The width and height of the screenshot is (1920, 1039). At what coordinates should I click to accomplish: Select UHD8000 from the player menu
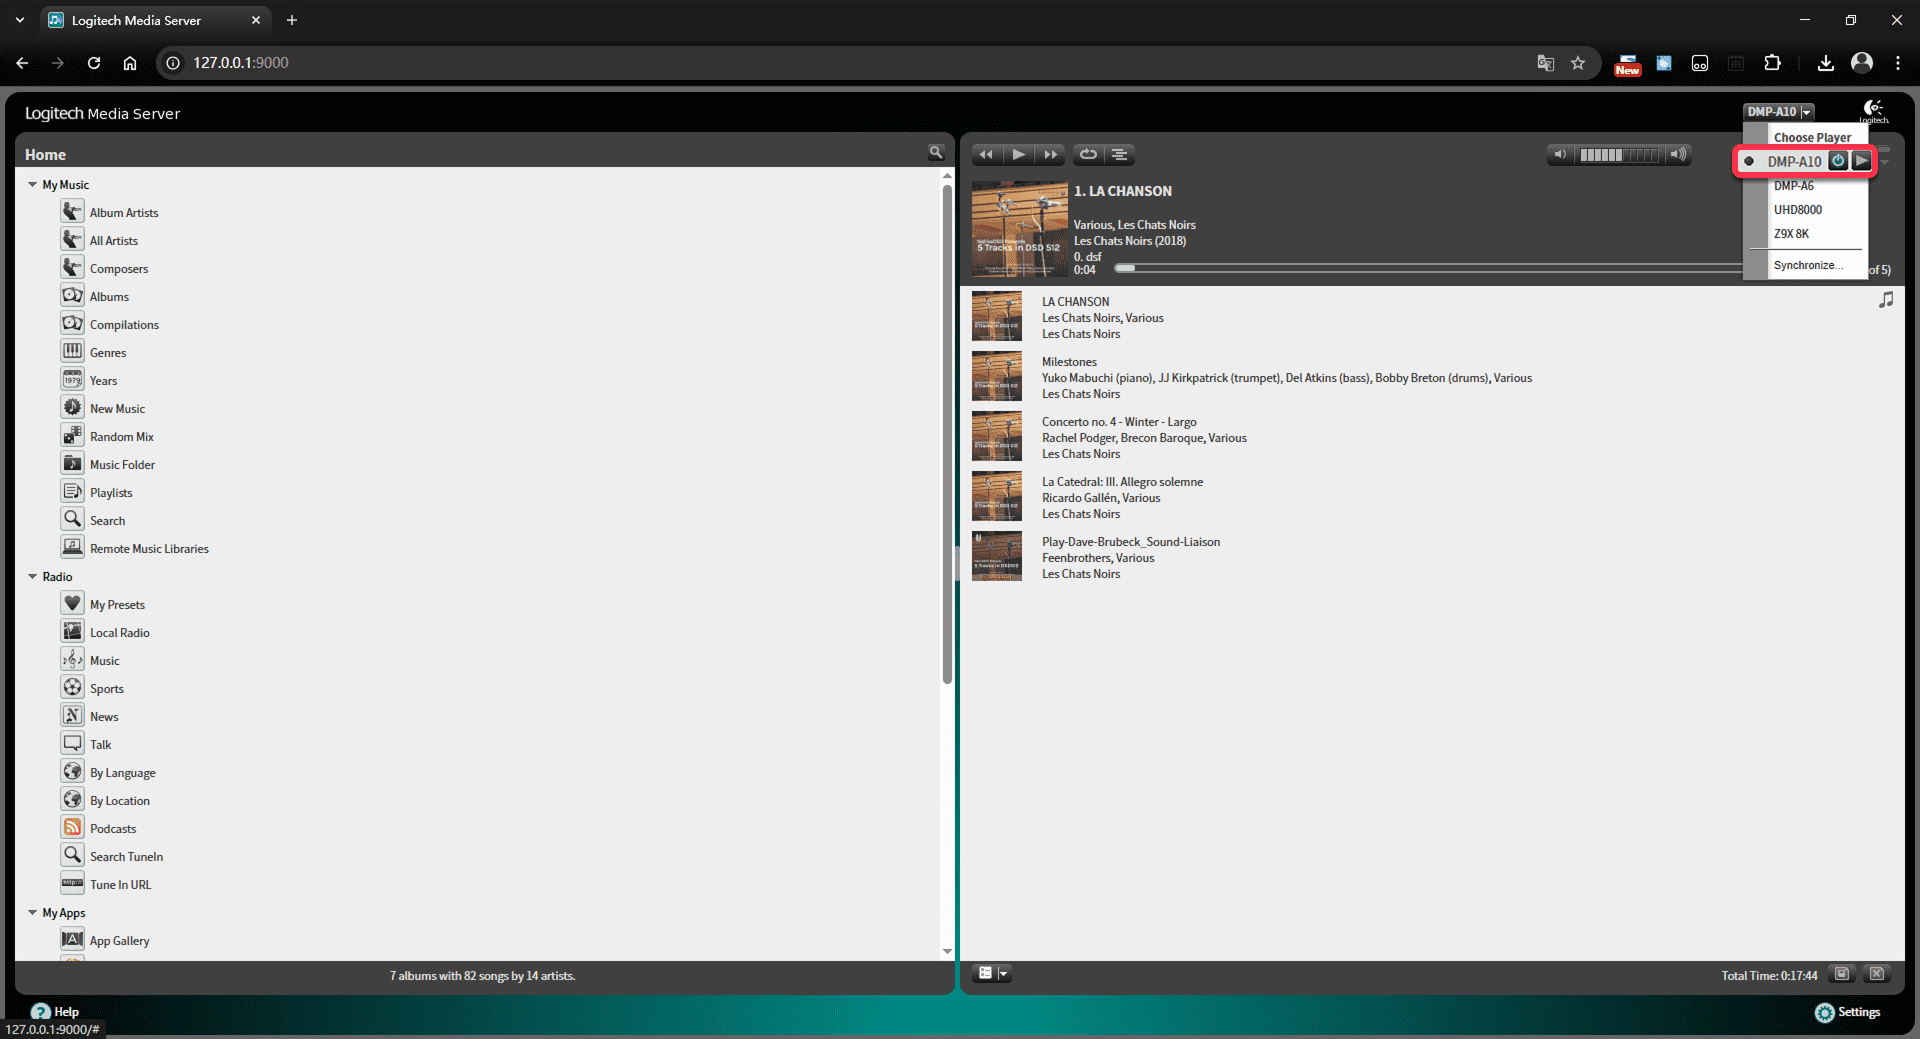pos(1797,210)
